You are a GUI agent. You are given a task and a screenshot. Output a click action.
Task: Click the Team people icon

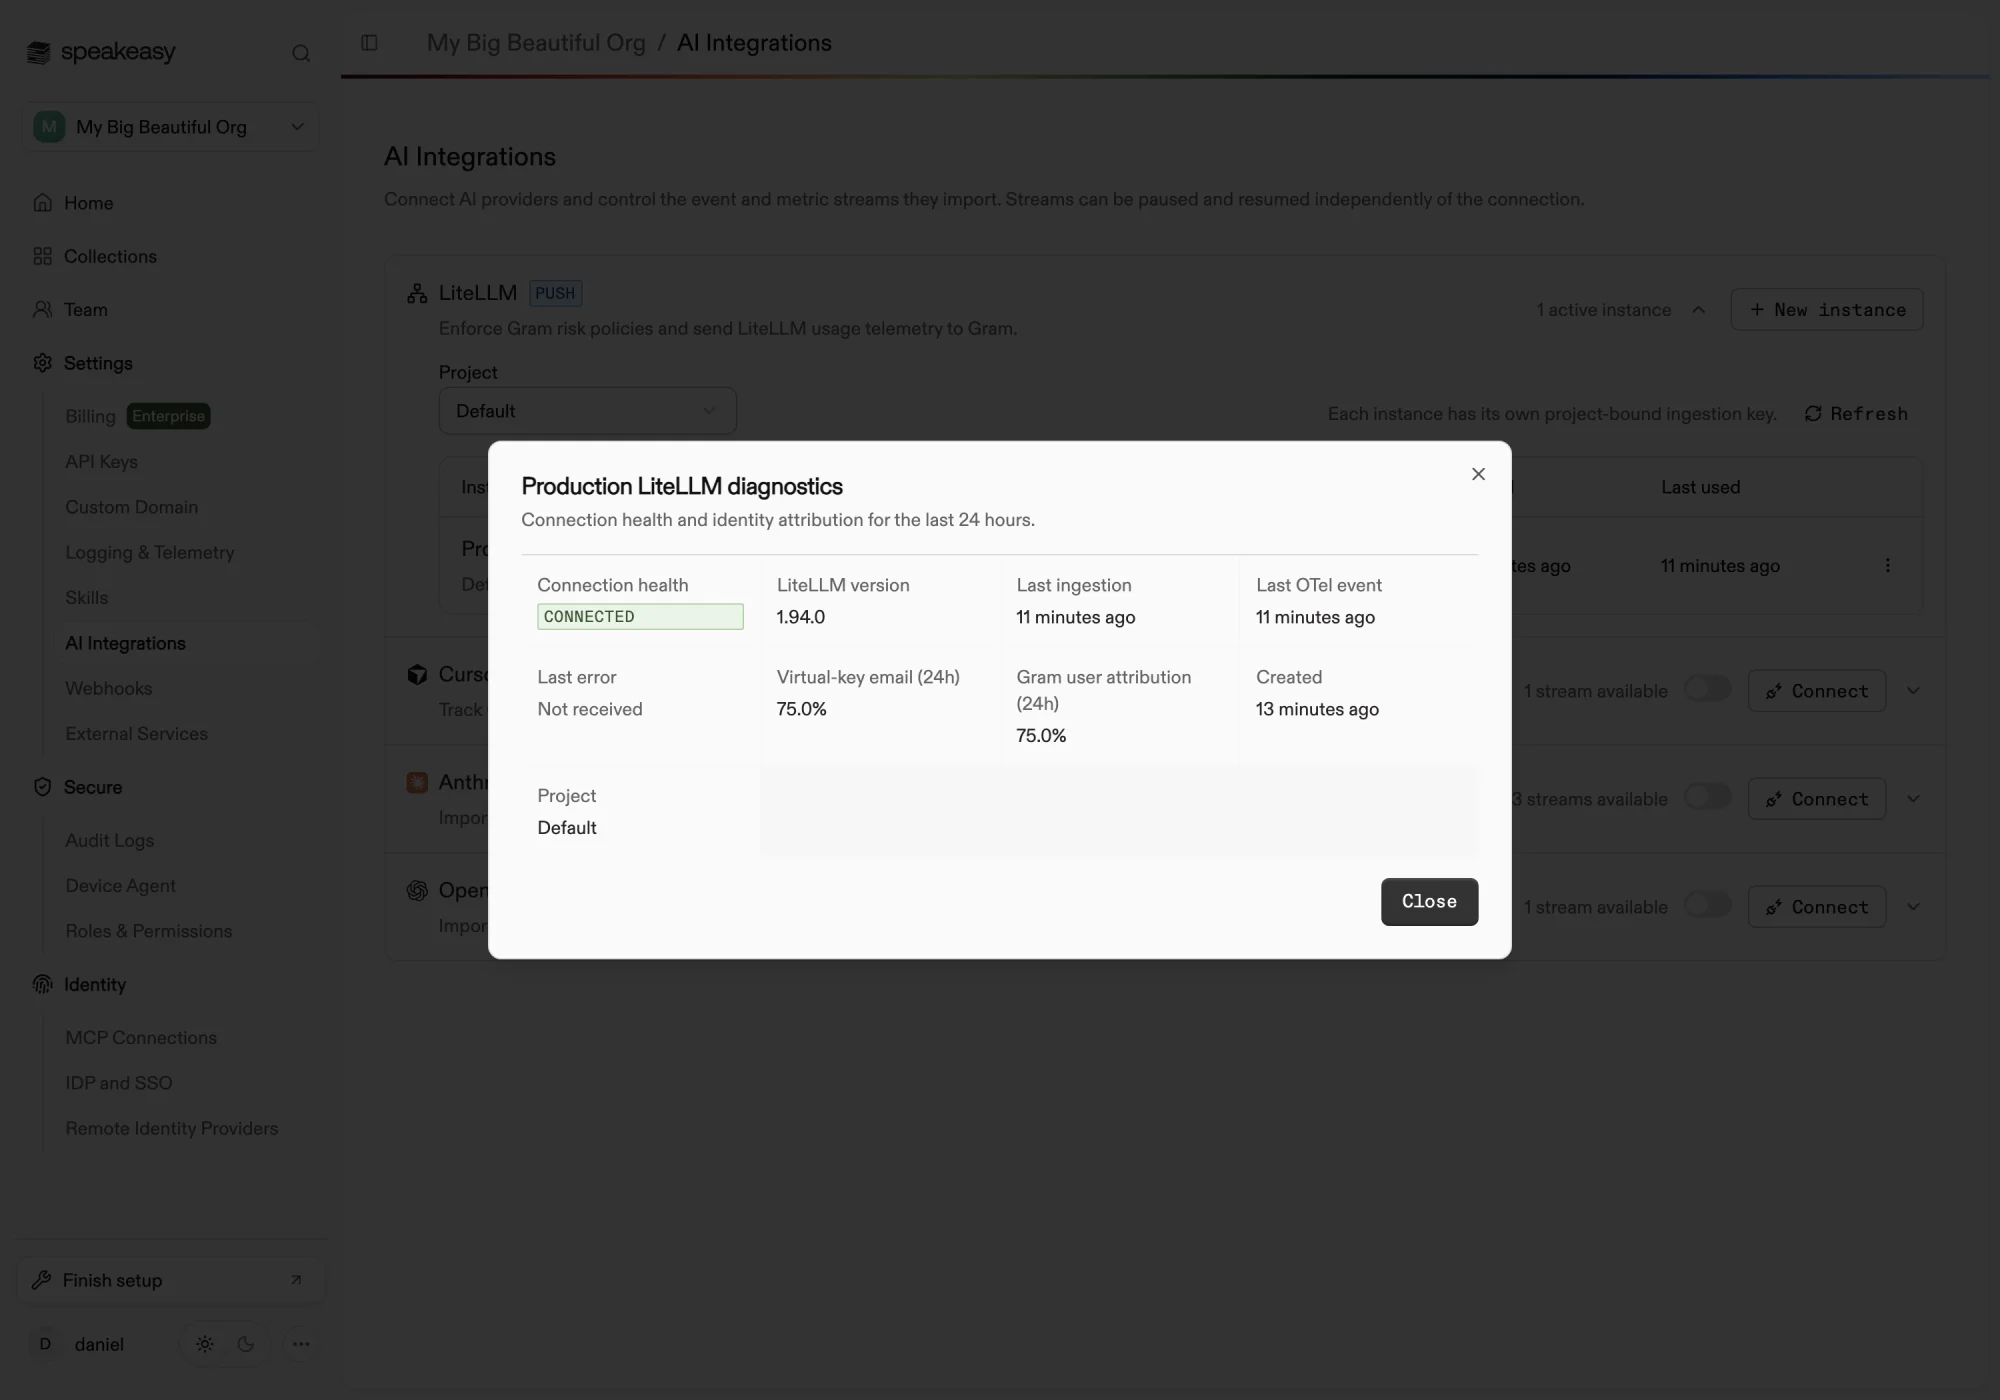(x=42, y=309)
